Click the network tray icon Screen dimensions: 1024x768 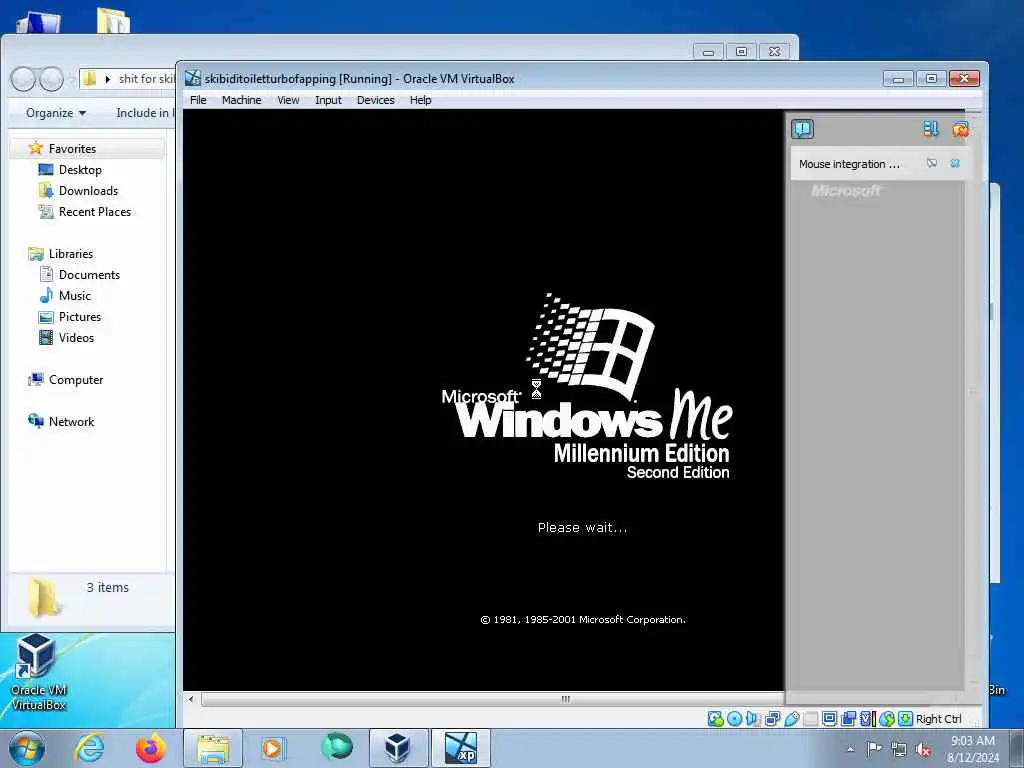(899, 749)
